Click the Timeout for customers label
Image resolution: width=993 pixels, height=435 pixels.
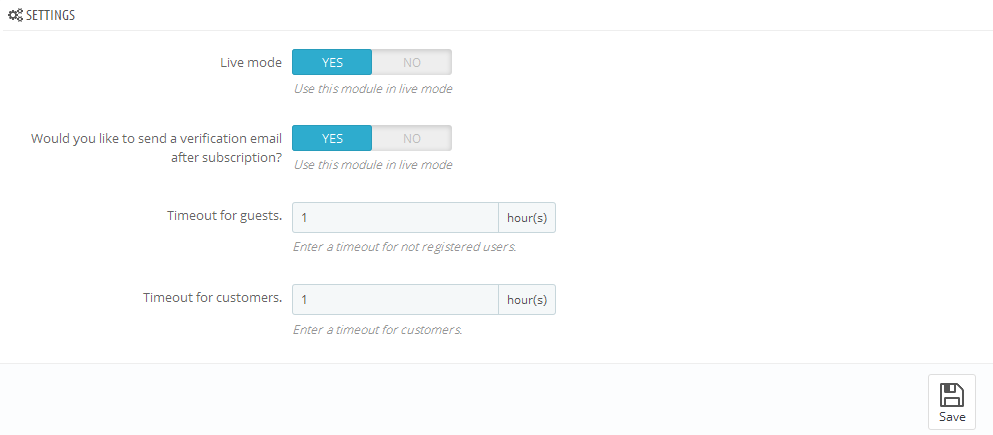(x=212, y=298)
